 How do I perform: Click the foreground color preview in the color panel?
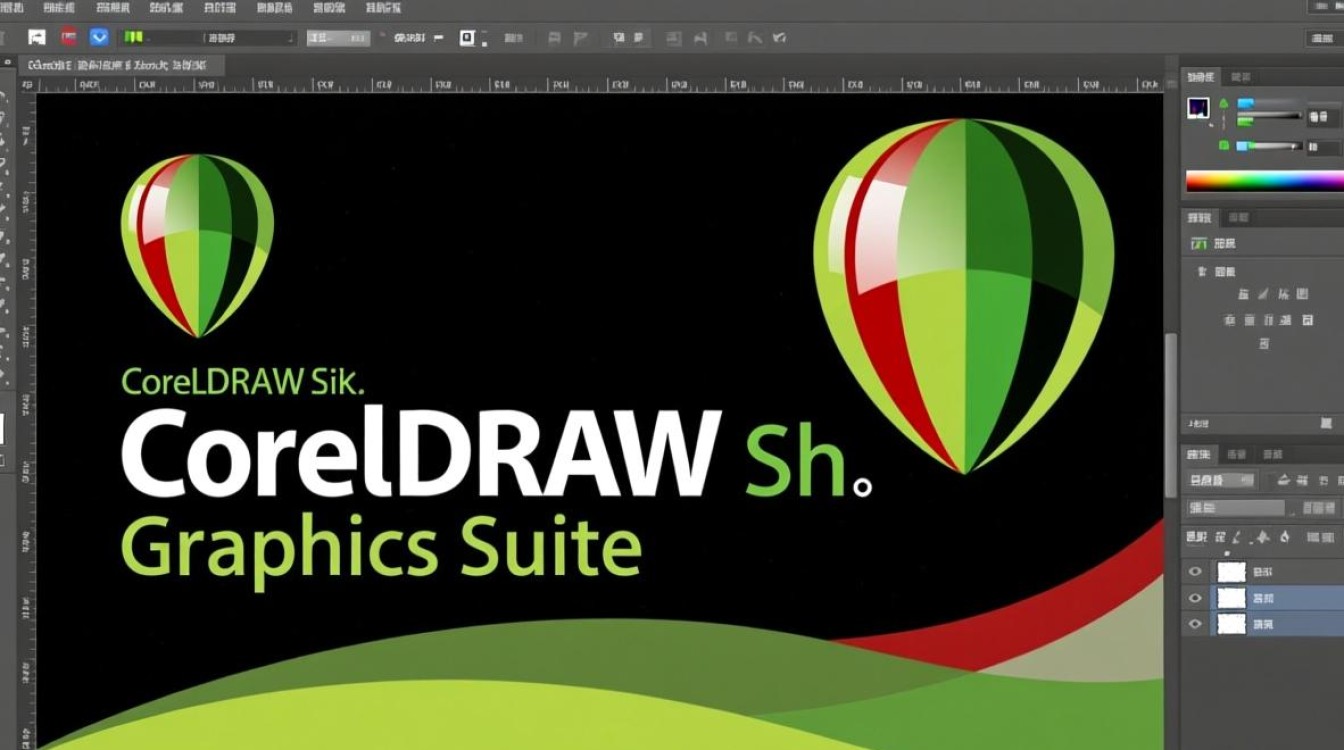coord(1198,108)
